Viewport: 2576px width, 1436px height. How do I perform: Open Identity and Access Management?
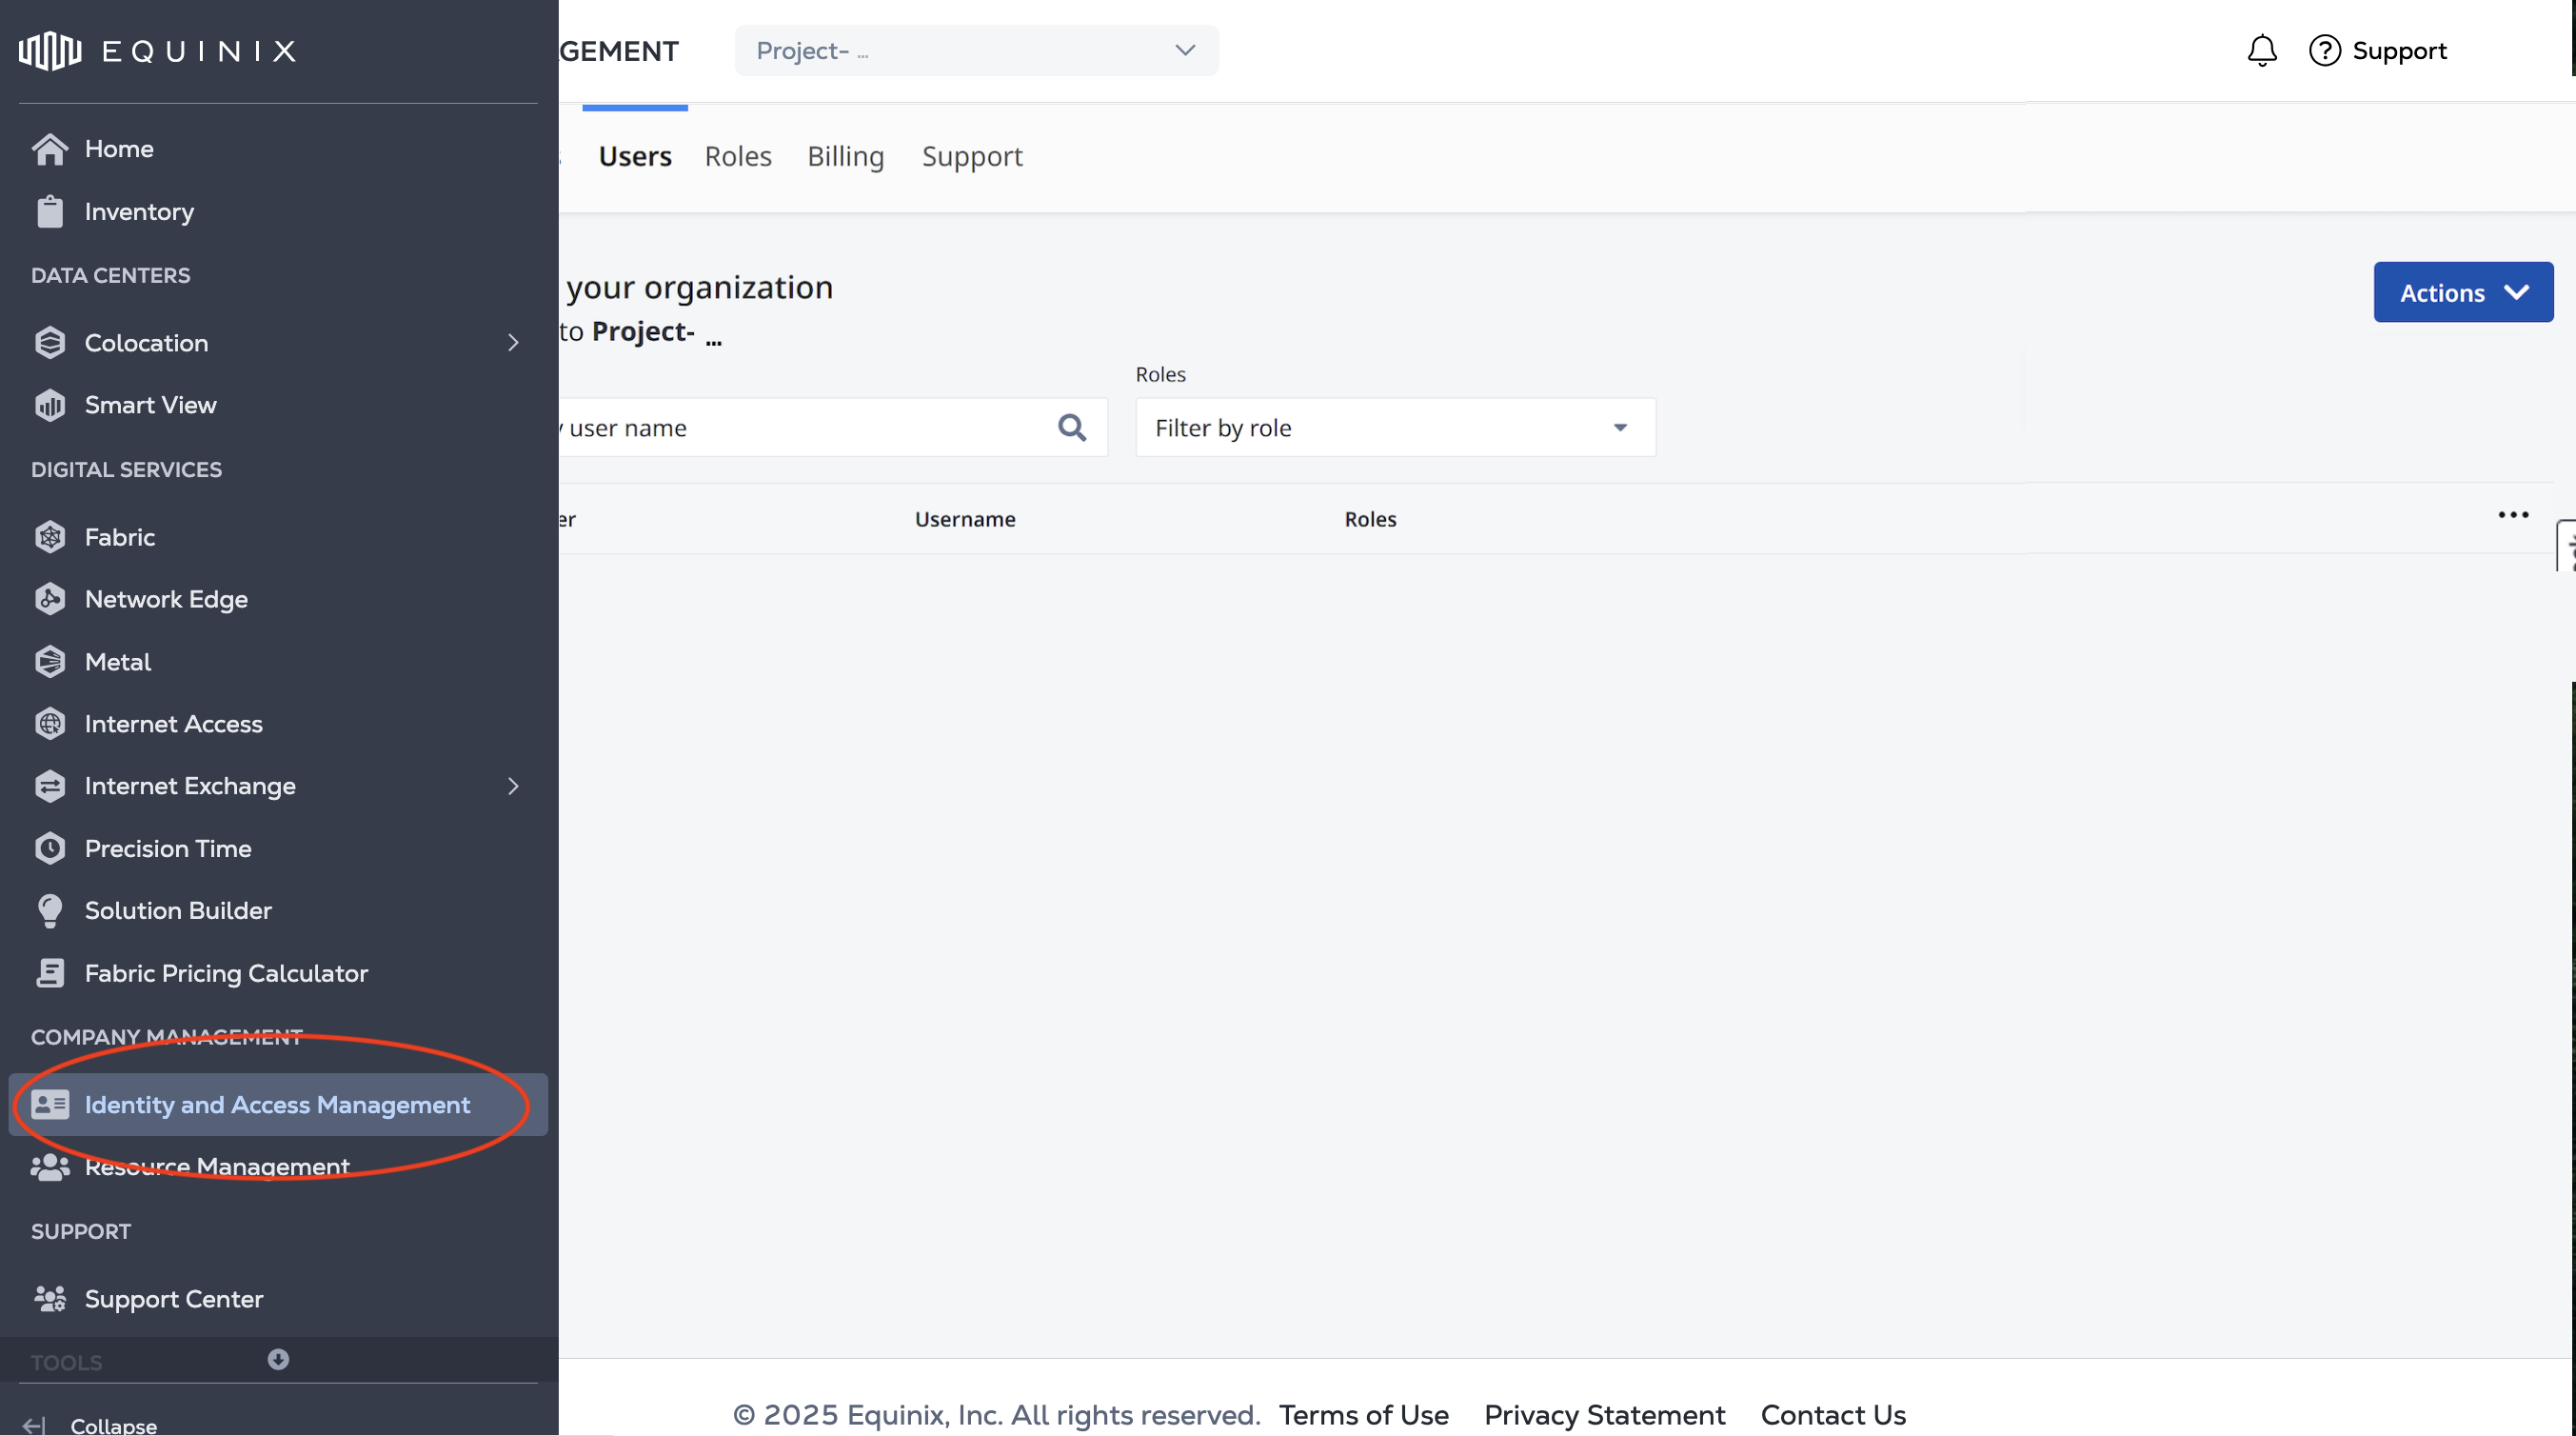(x=278, y=1104)
